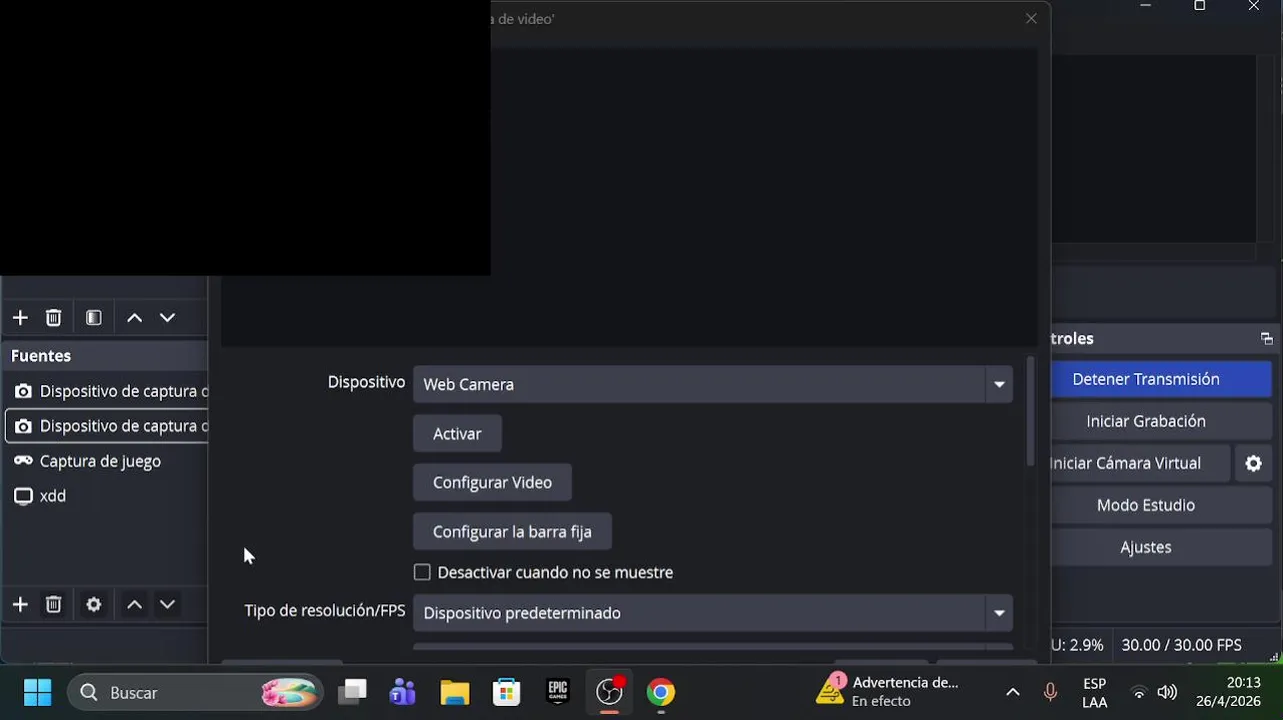Screen dimensions: 1283x720
Task: Open Google Chrome from the taskbar
Action: pyautogui.click(x=660, y=692)
